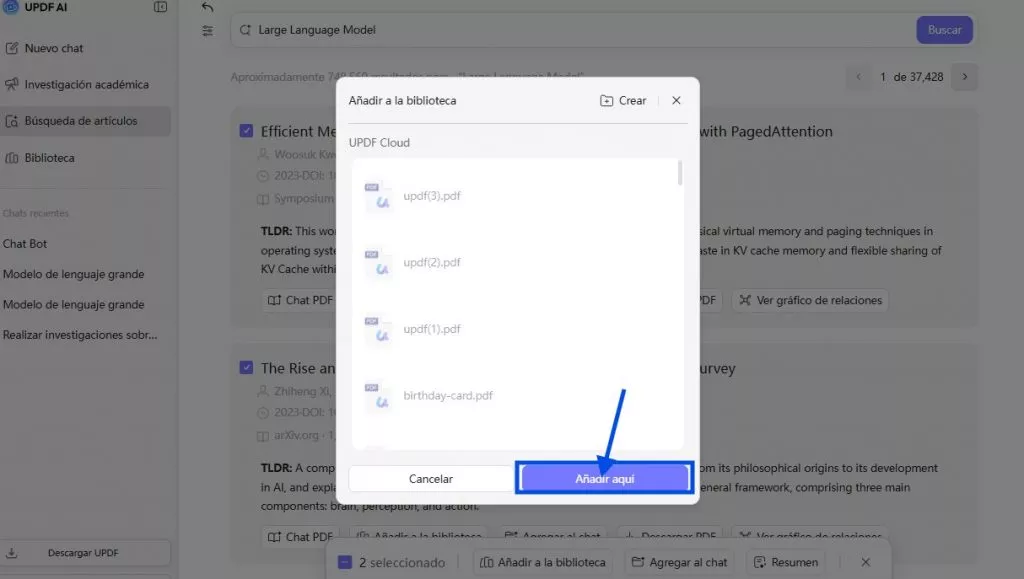Select the updf(1).pdf file

tap(516, 329)
